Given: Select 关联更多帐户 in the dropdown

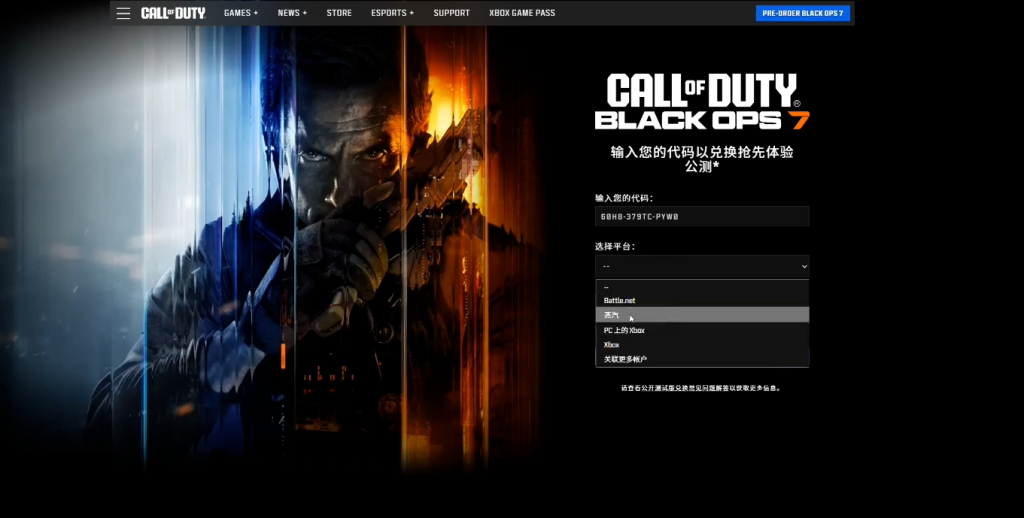Looking at the screenshot, I should [627, 359].
